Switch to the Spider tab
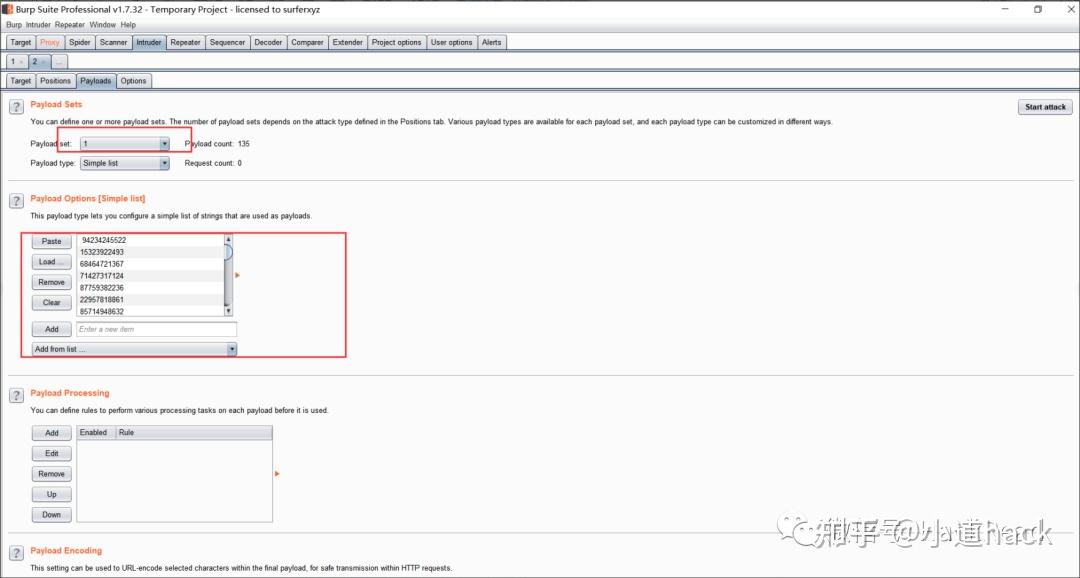 pos(80,43)
